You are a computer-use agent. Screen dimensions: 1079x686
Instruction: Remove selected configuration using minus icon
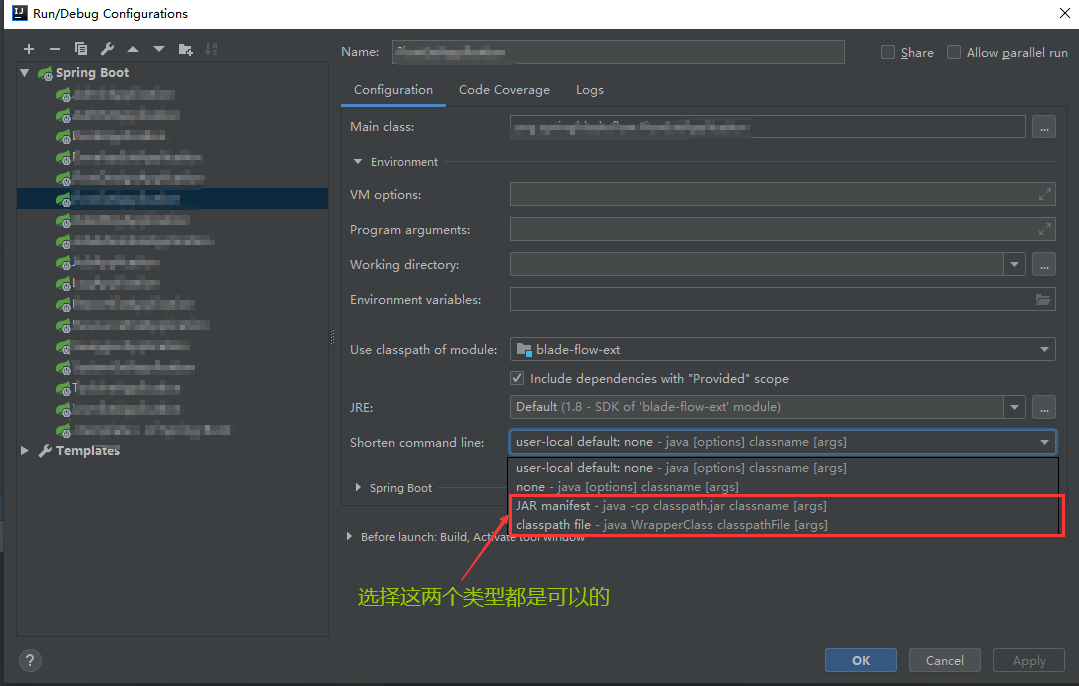[x=54, y=48]
